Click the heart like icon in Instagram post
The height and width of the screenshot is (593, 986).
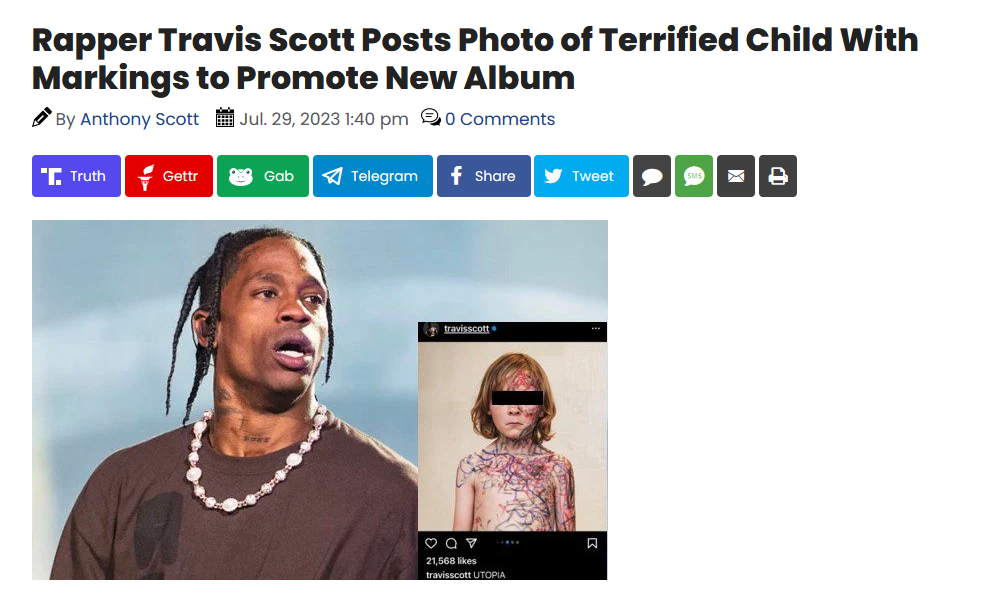coord(431,543)
